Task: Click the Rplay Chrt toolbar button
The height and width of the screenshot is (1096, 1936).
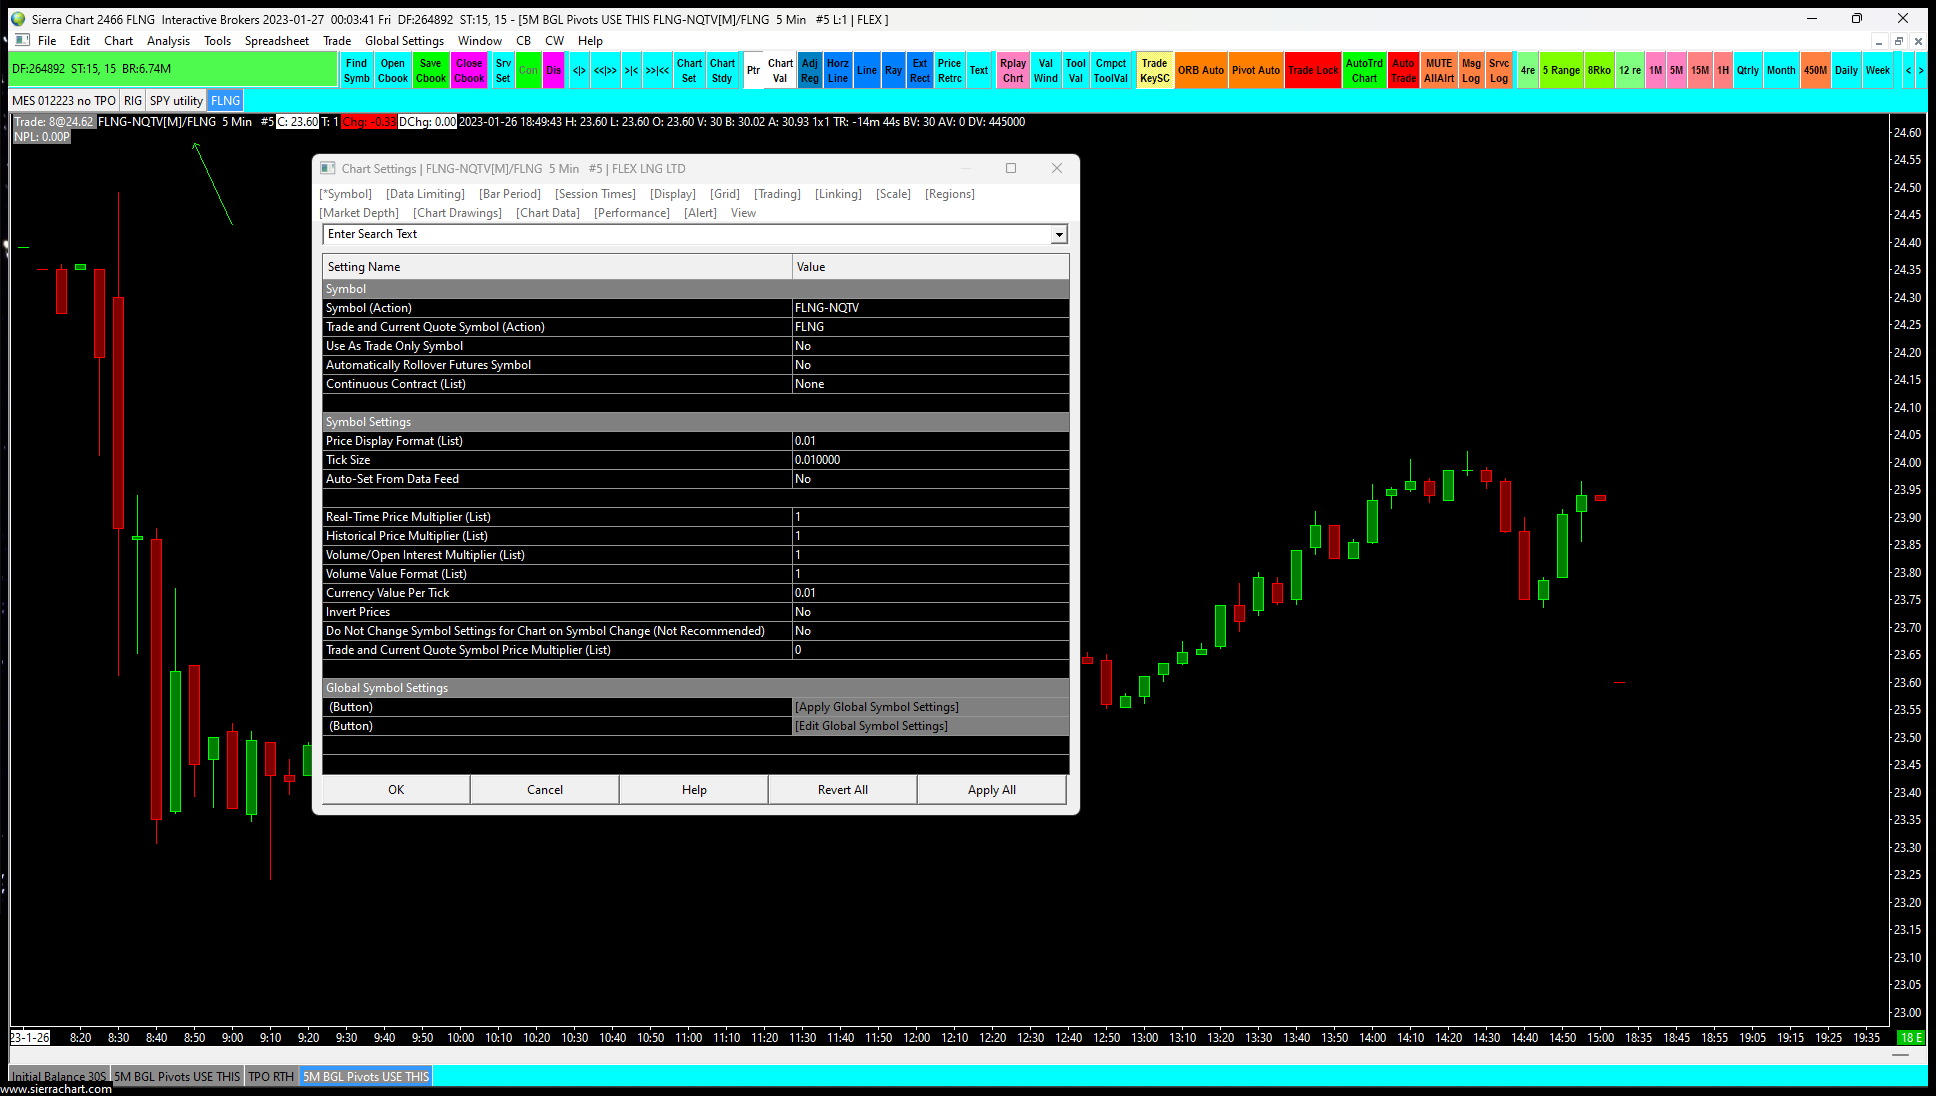Action: pyautogui.click(x=1013, y=70)
